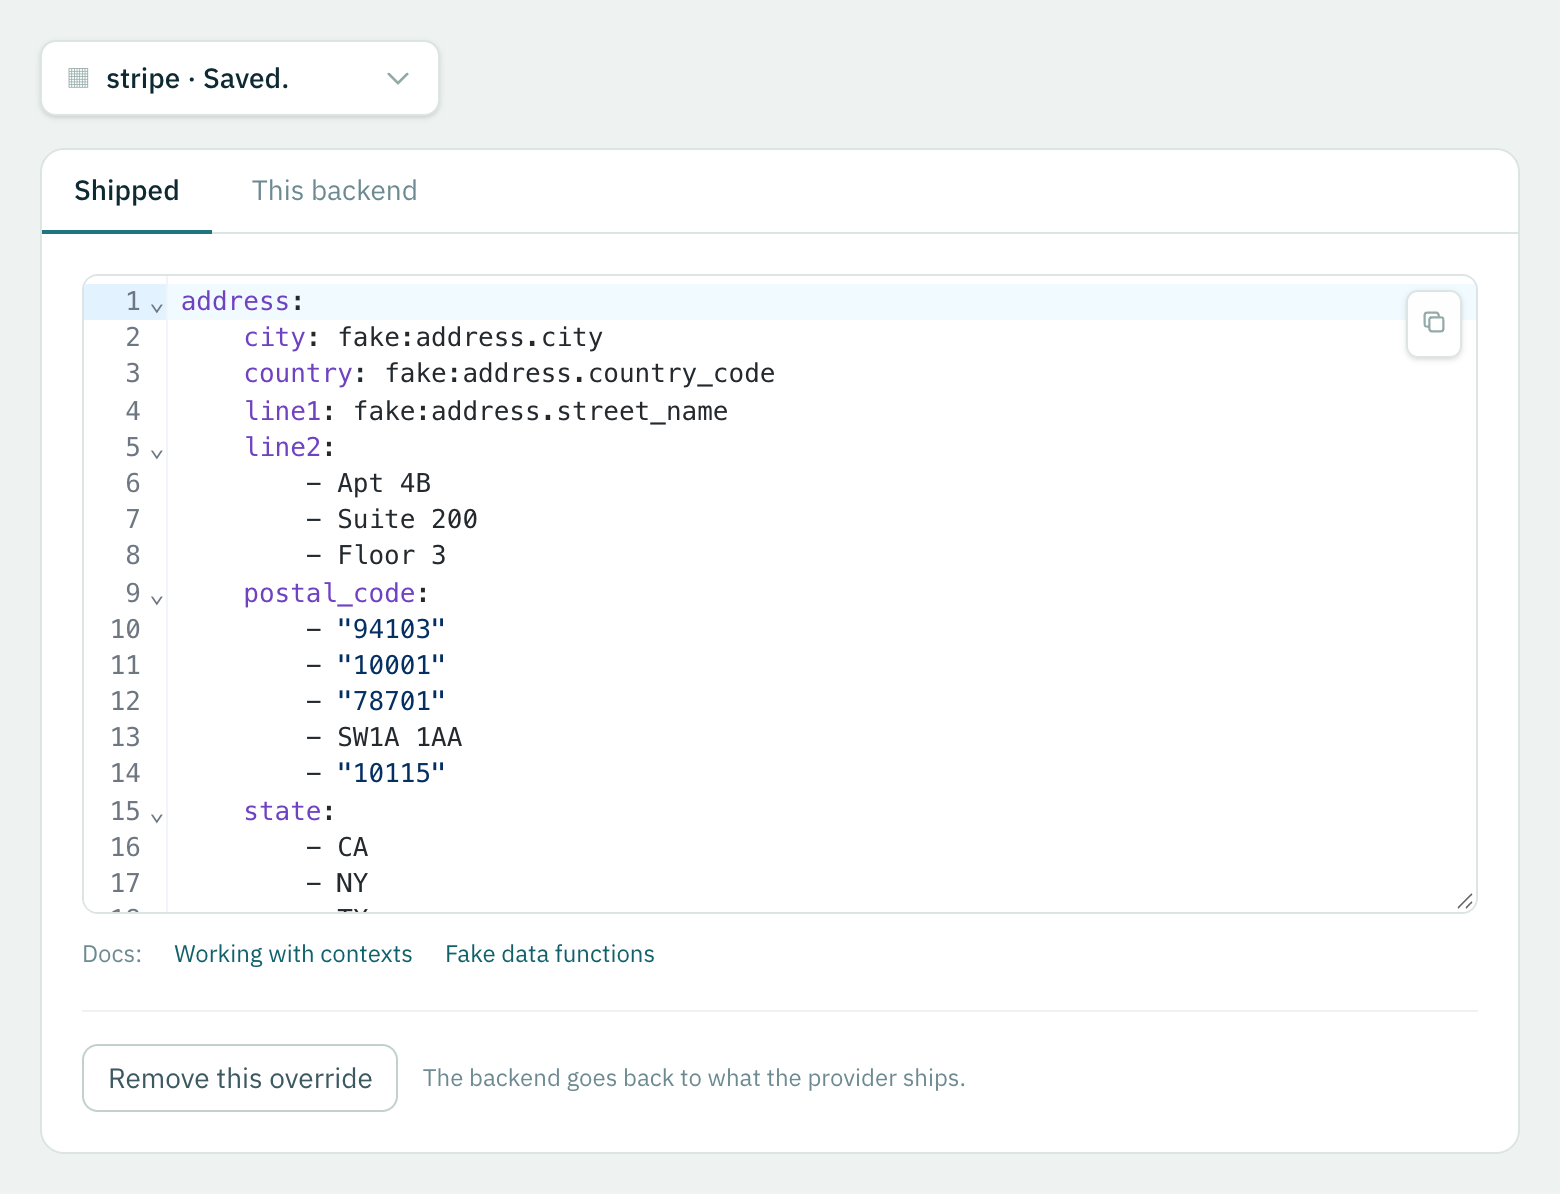The width and height of the screenshot is (1560, 1194).
Task: Collapse the address block fold arrow
Action: pyautogui.click(x=157, y=307)
